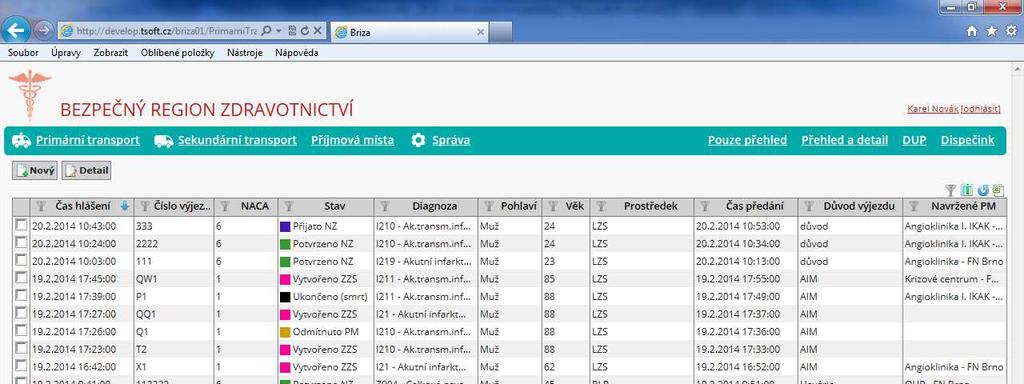Tick the checkbox for row 333
The image size is (1024, 384).
coord(22,225)
